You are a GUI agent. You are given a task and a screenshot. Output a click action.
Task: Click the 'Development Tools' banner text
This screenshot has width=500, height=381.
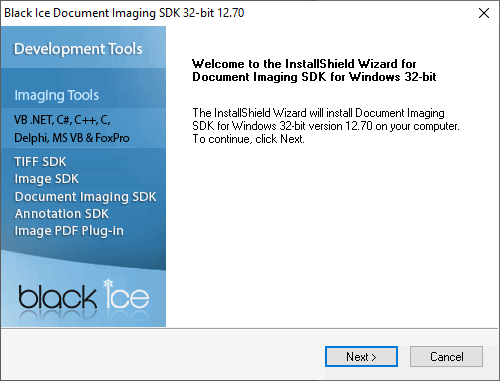tap(78, 49)
